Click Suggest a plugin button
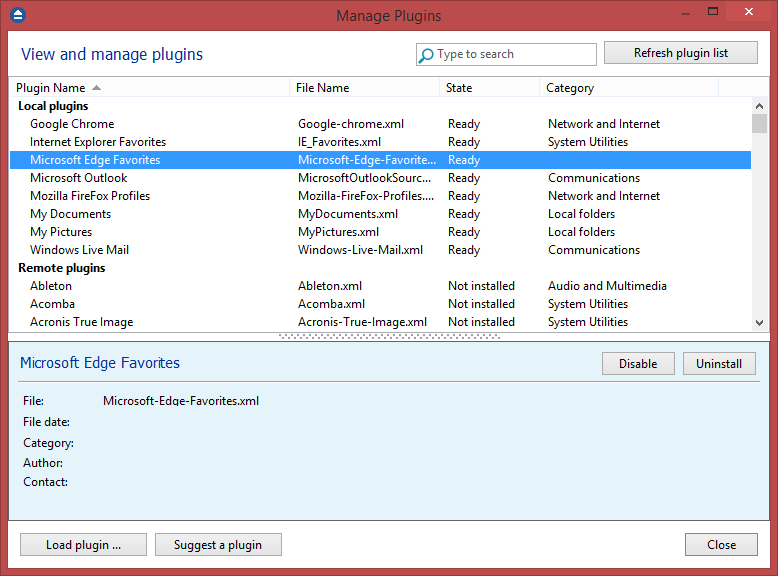 tap(218, 545)
